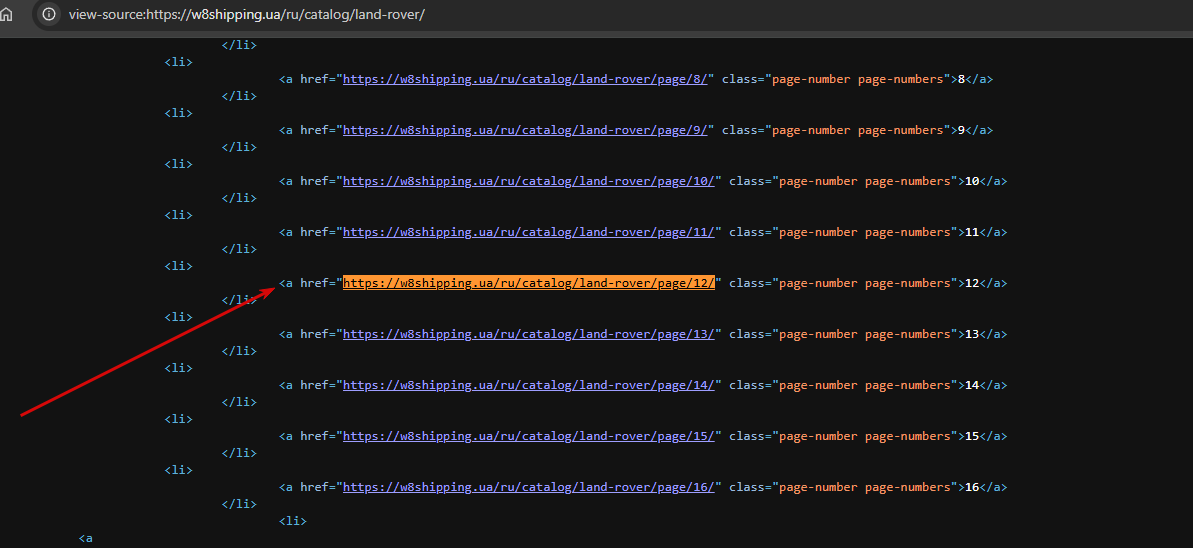1193x548 pixels.
Task: Click the class attribute value on page 12 line
Action: pyautogui.click(x=864, y=283)
